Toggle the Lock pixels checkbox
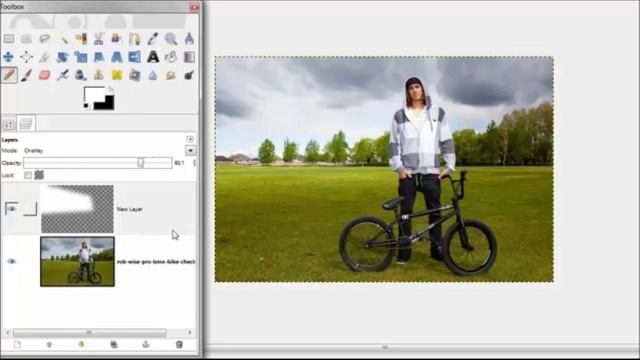640x360 pixels. 28,175
